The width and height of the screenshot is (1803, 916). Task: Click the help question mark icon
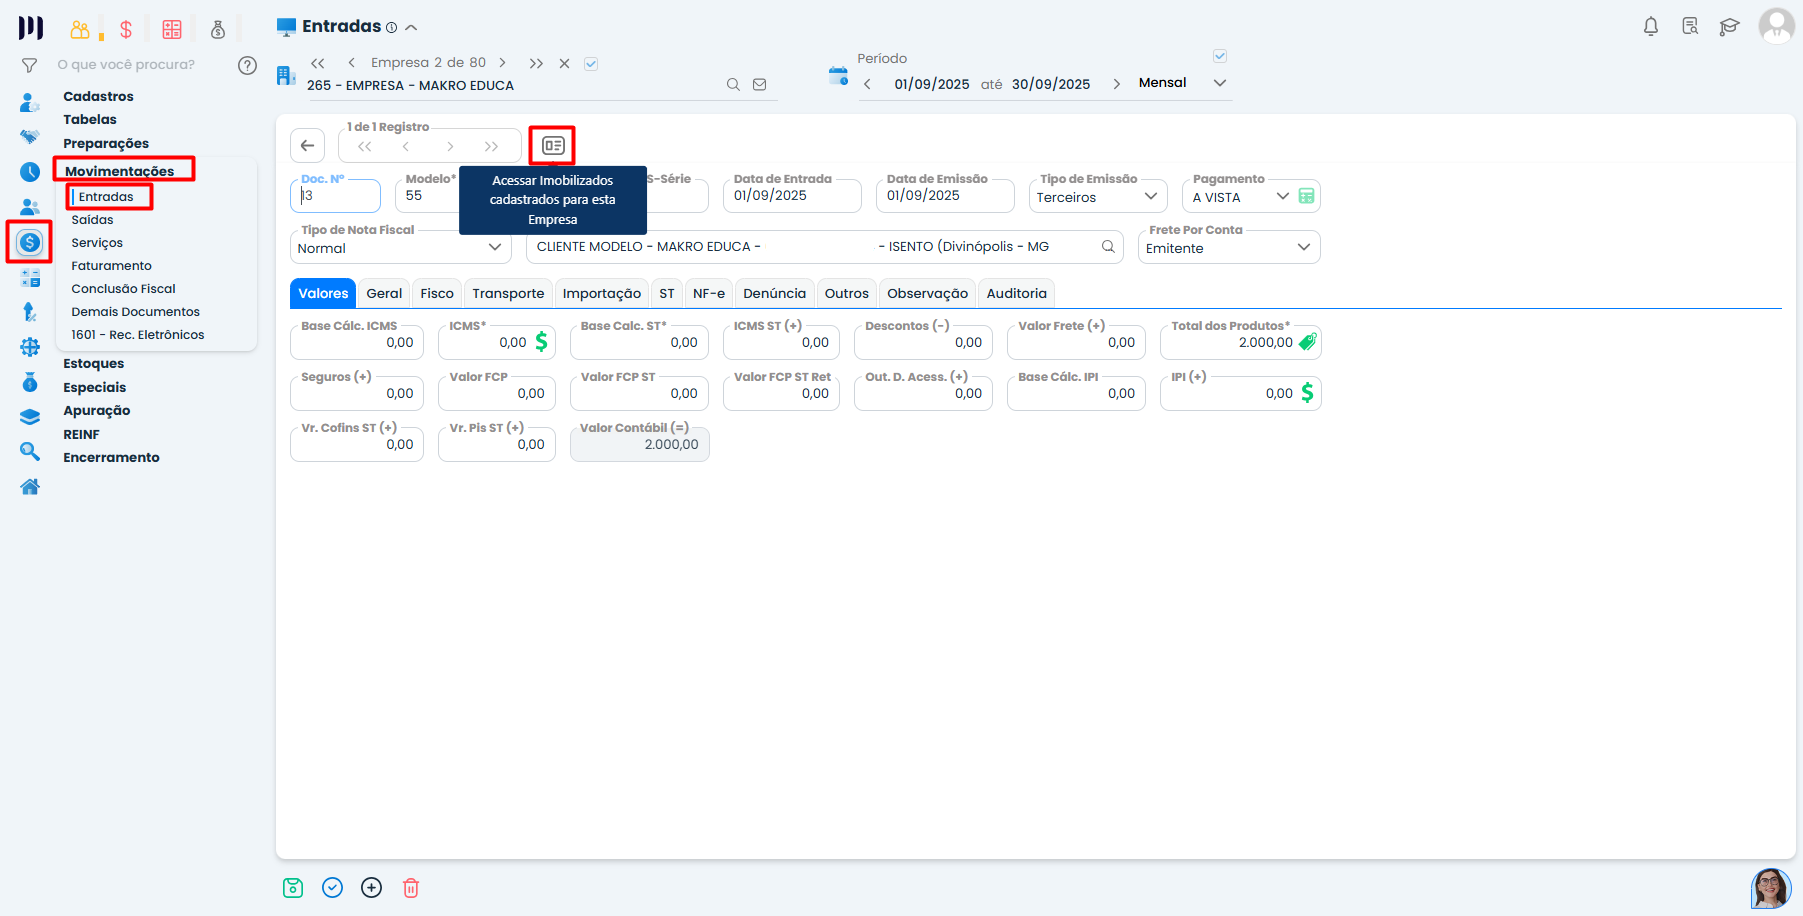tap(247, 66)
